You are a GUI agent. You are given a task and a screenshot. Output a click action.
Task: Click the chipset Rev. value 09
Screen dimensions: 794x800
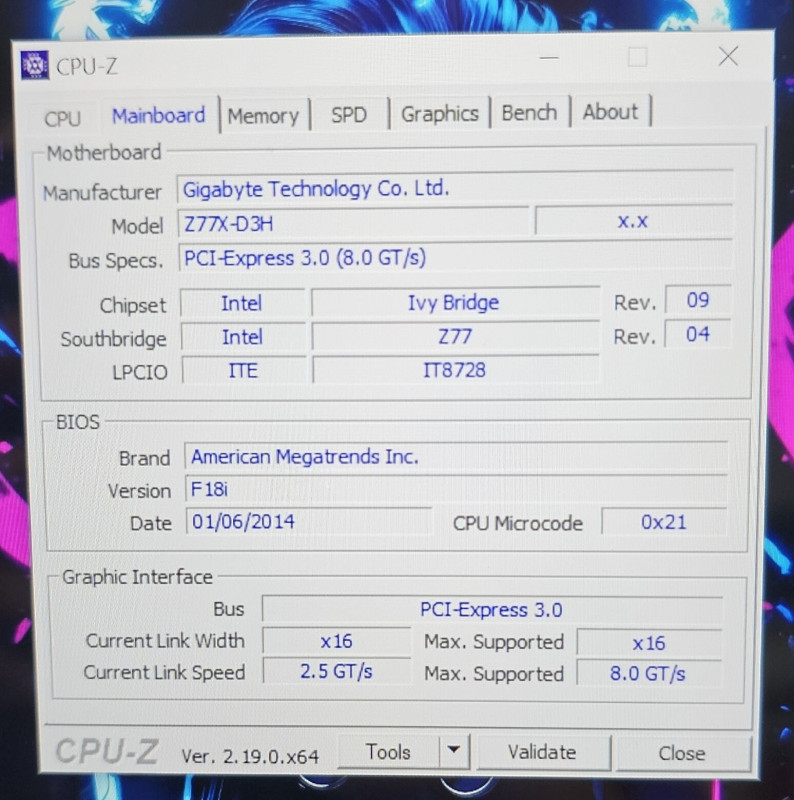698,299
